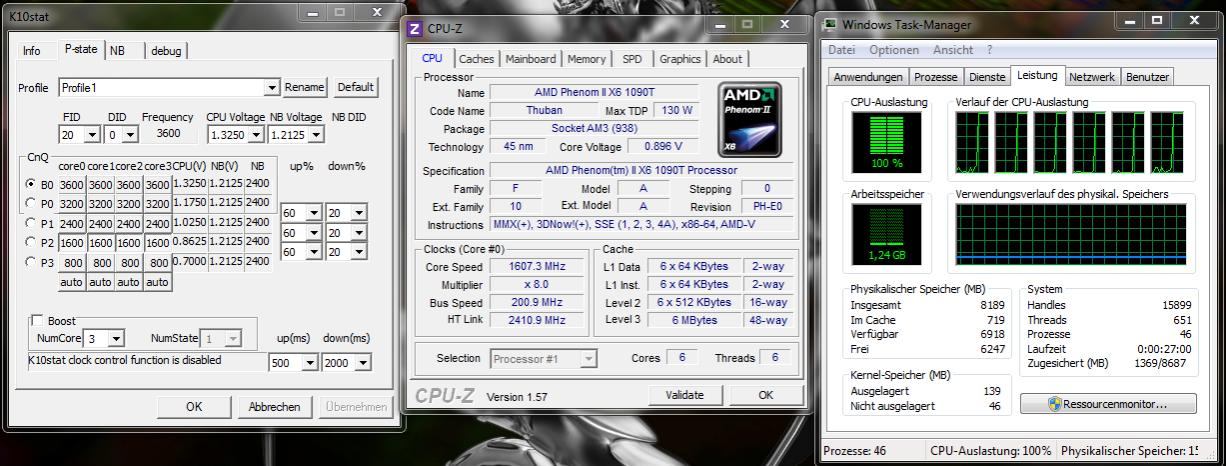Open the Caches tab in CPU-Z
1226x466 pixels.
[476, 59]
